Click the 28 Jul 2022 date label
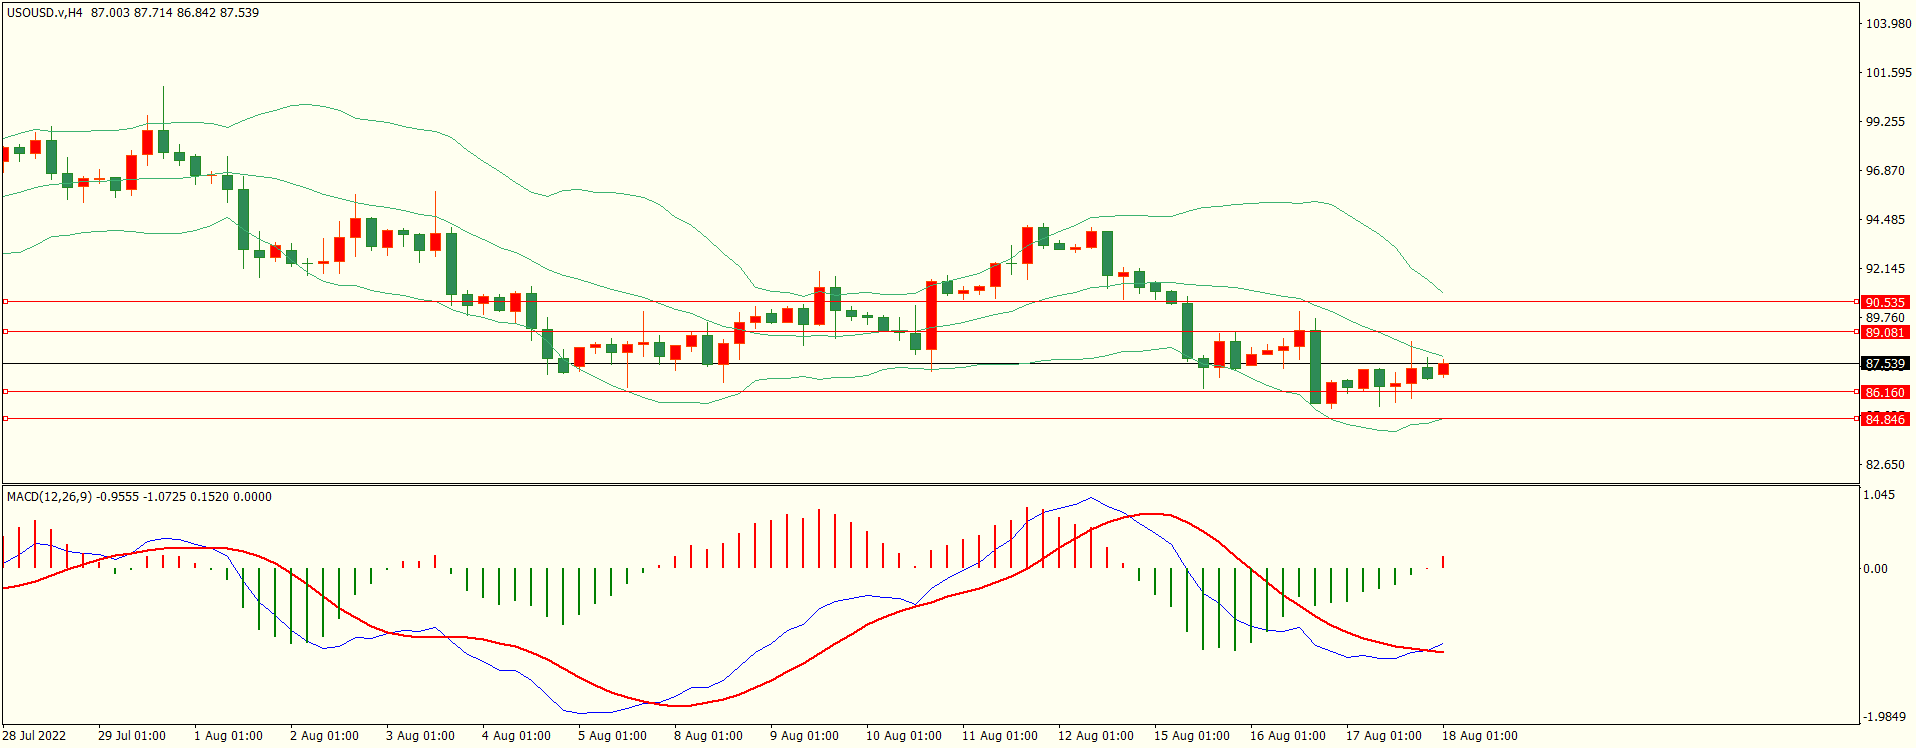This screenshot has width=1916, height=748. pos(34,736)
